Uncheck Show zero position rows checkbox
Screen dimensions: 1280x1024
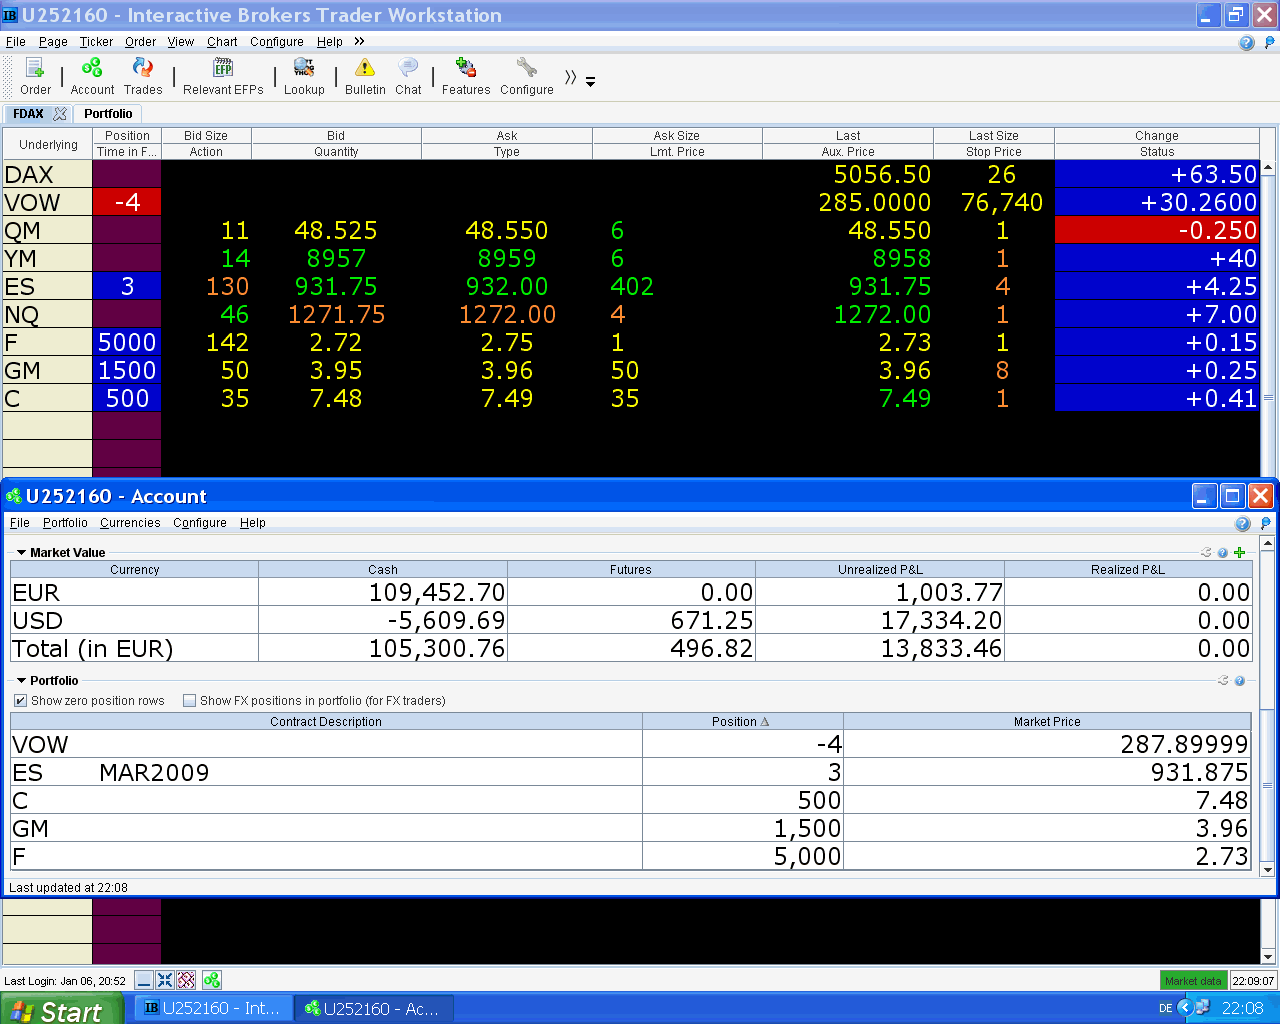click(20, 701)
